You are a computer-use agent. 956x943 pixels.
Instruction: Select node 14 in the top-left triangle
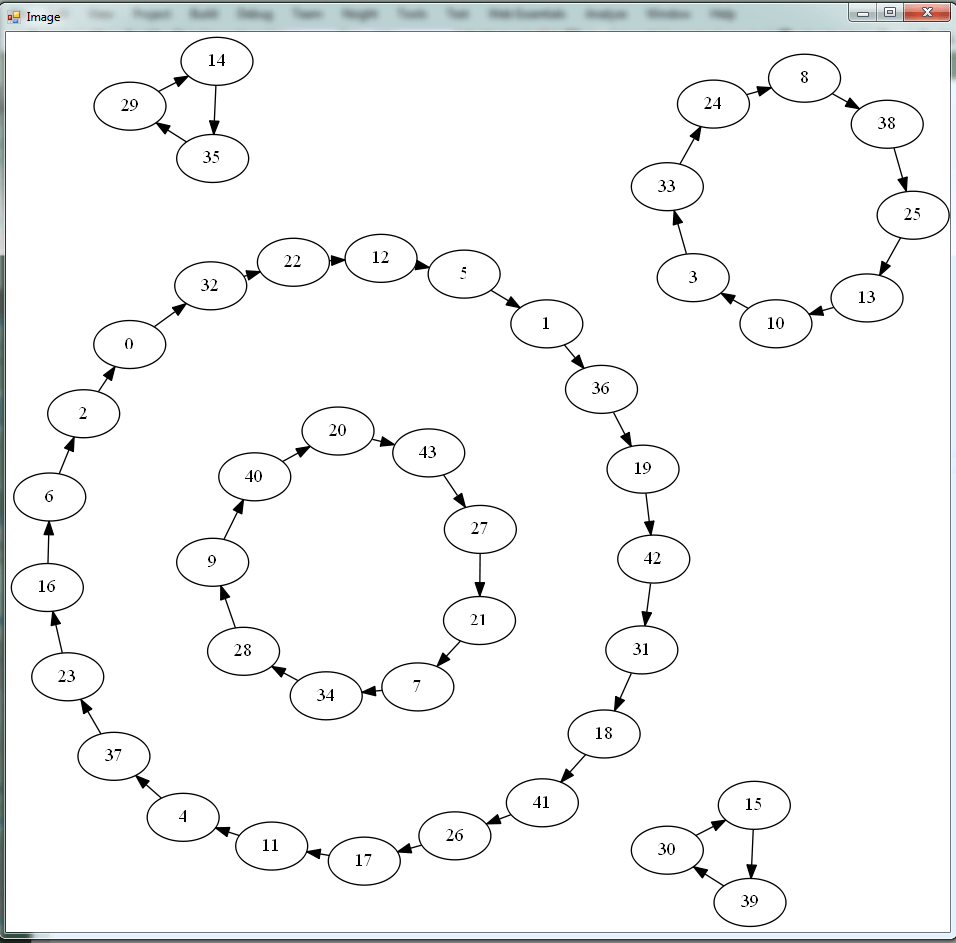coord(216,60)
